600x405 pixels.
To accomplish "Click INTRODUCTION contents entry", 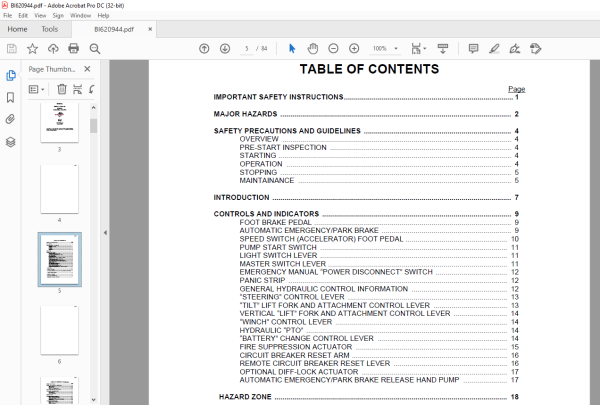I will pyautogui.click(x=241, y=198).
